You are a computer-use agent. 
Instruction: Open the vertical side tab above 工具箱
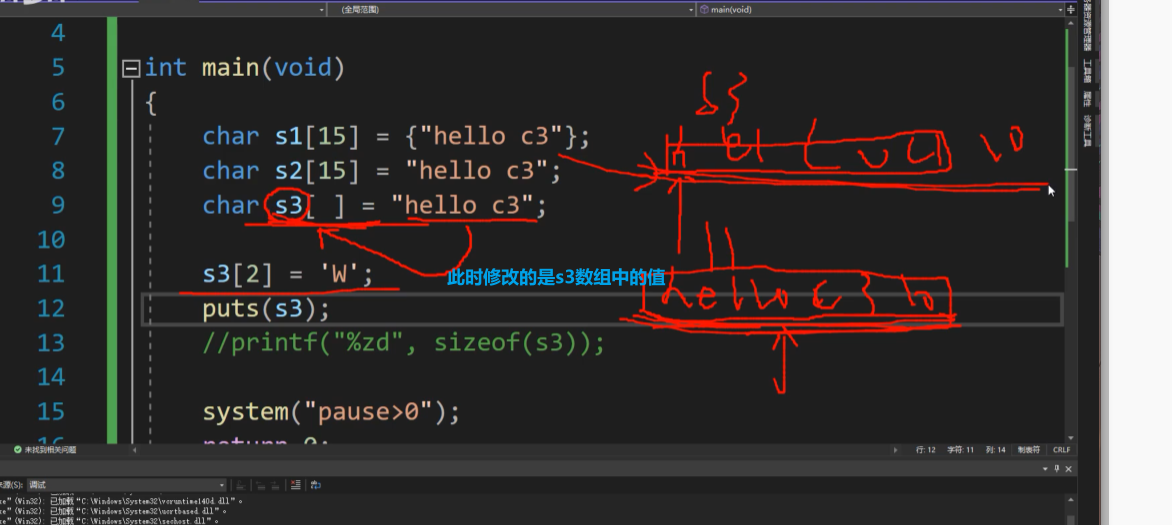point(1088,25)
